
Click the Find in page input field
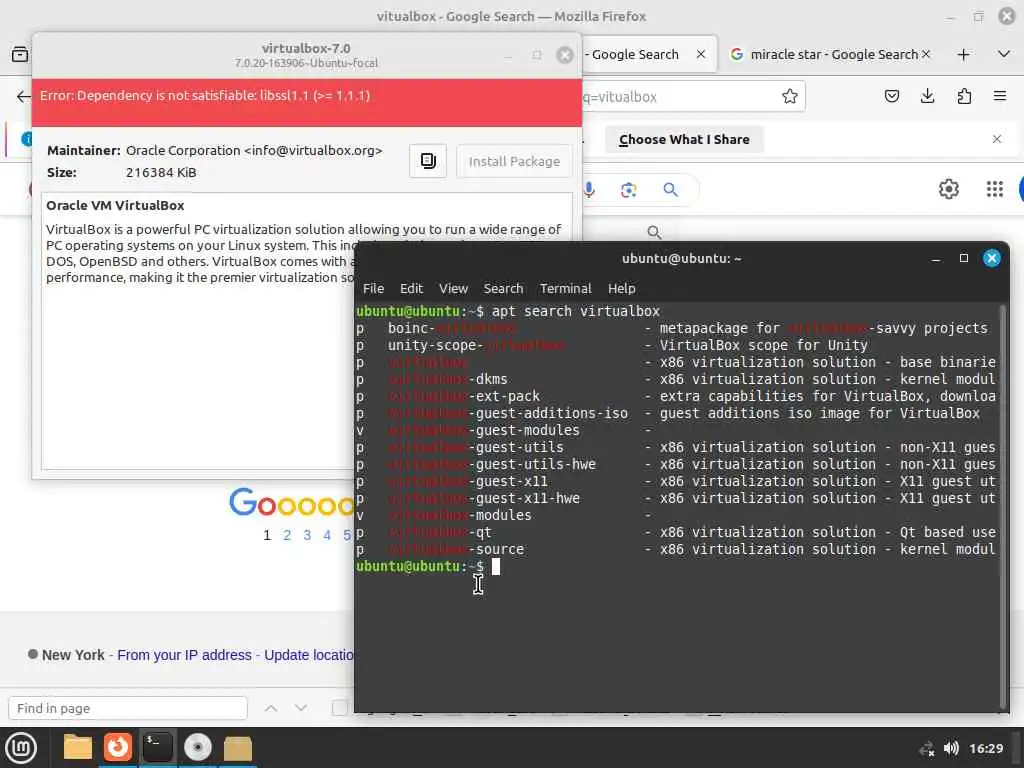pos(128,708)
